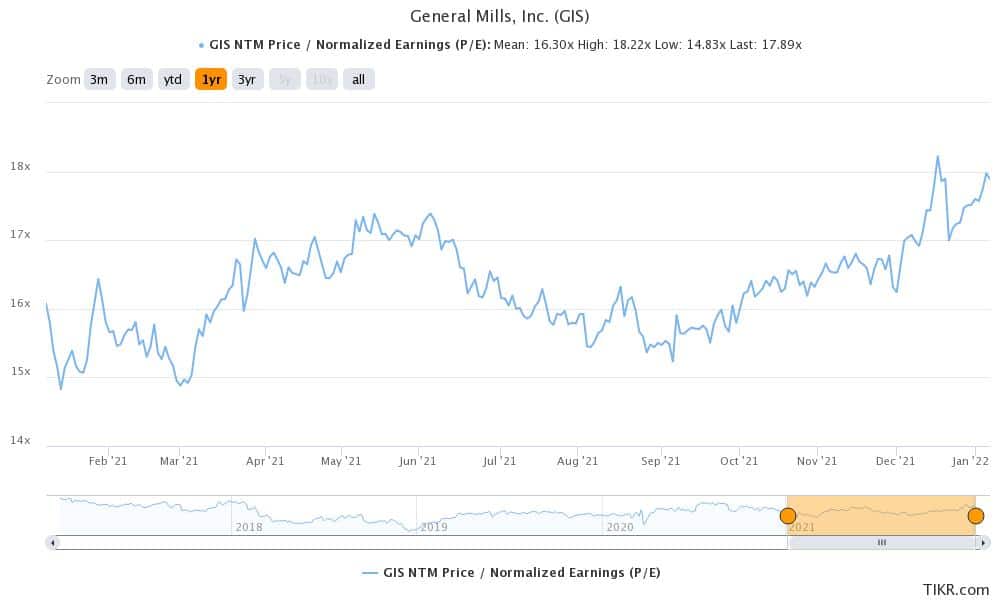The image size is (1000, 600).
Task: Click the right navigator range handle
Action: [975, 515]
